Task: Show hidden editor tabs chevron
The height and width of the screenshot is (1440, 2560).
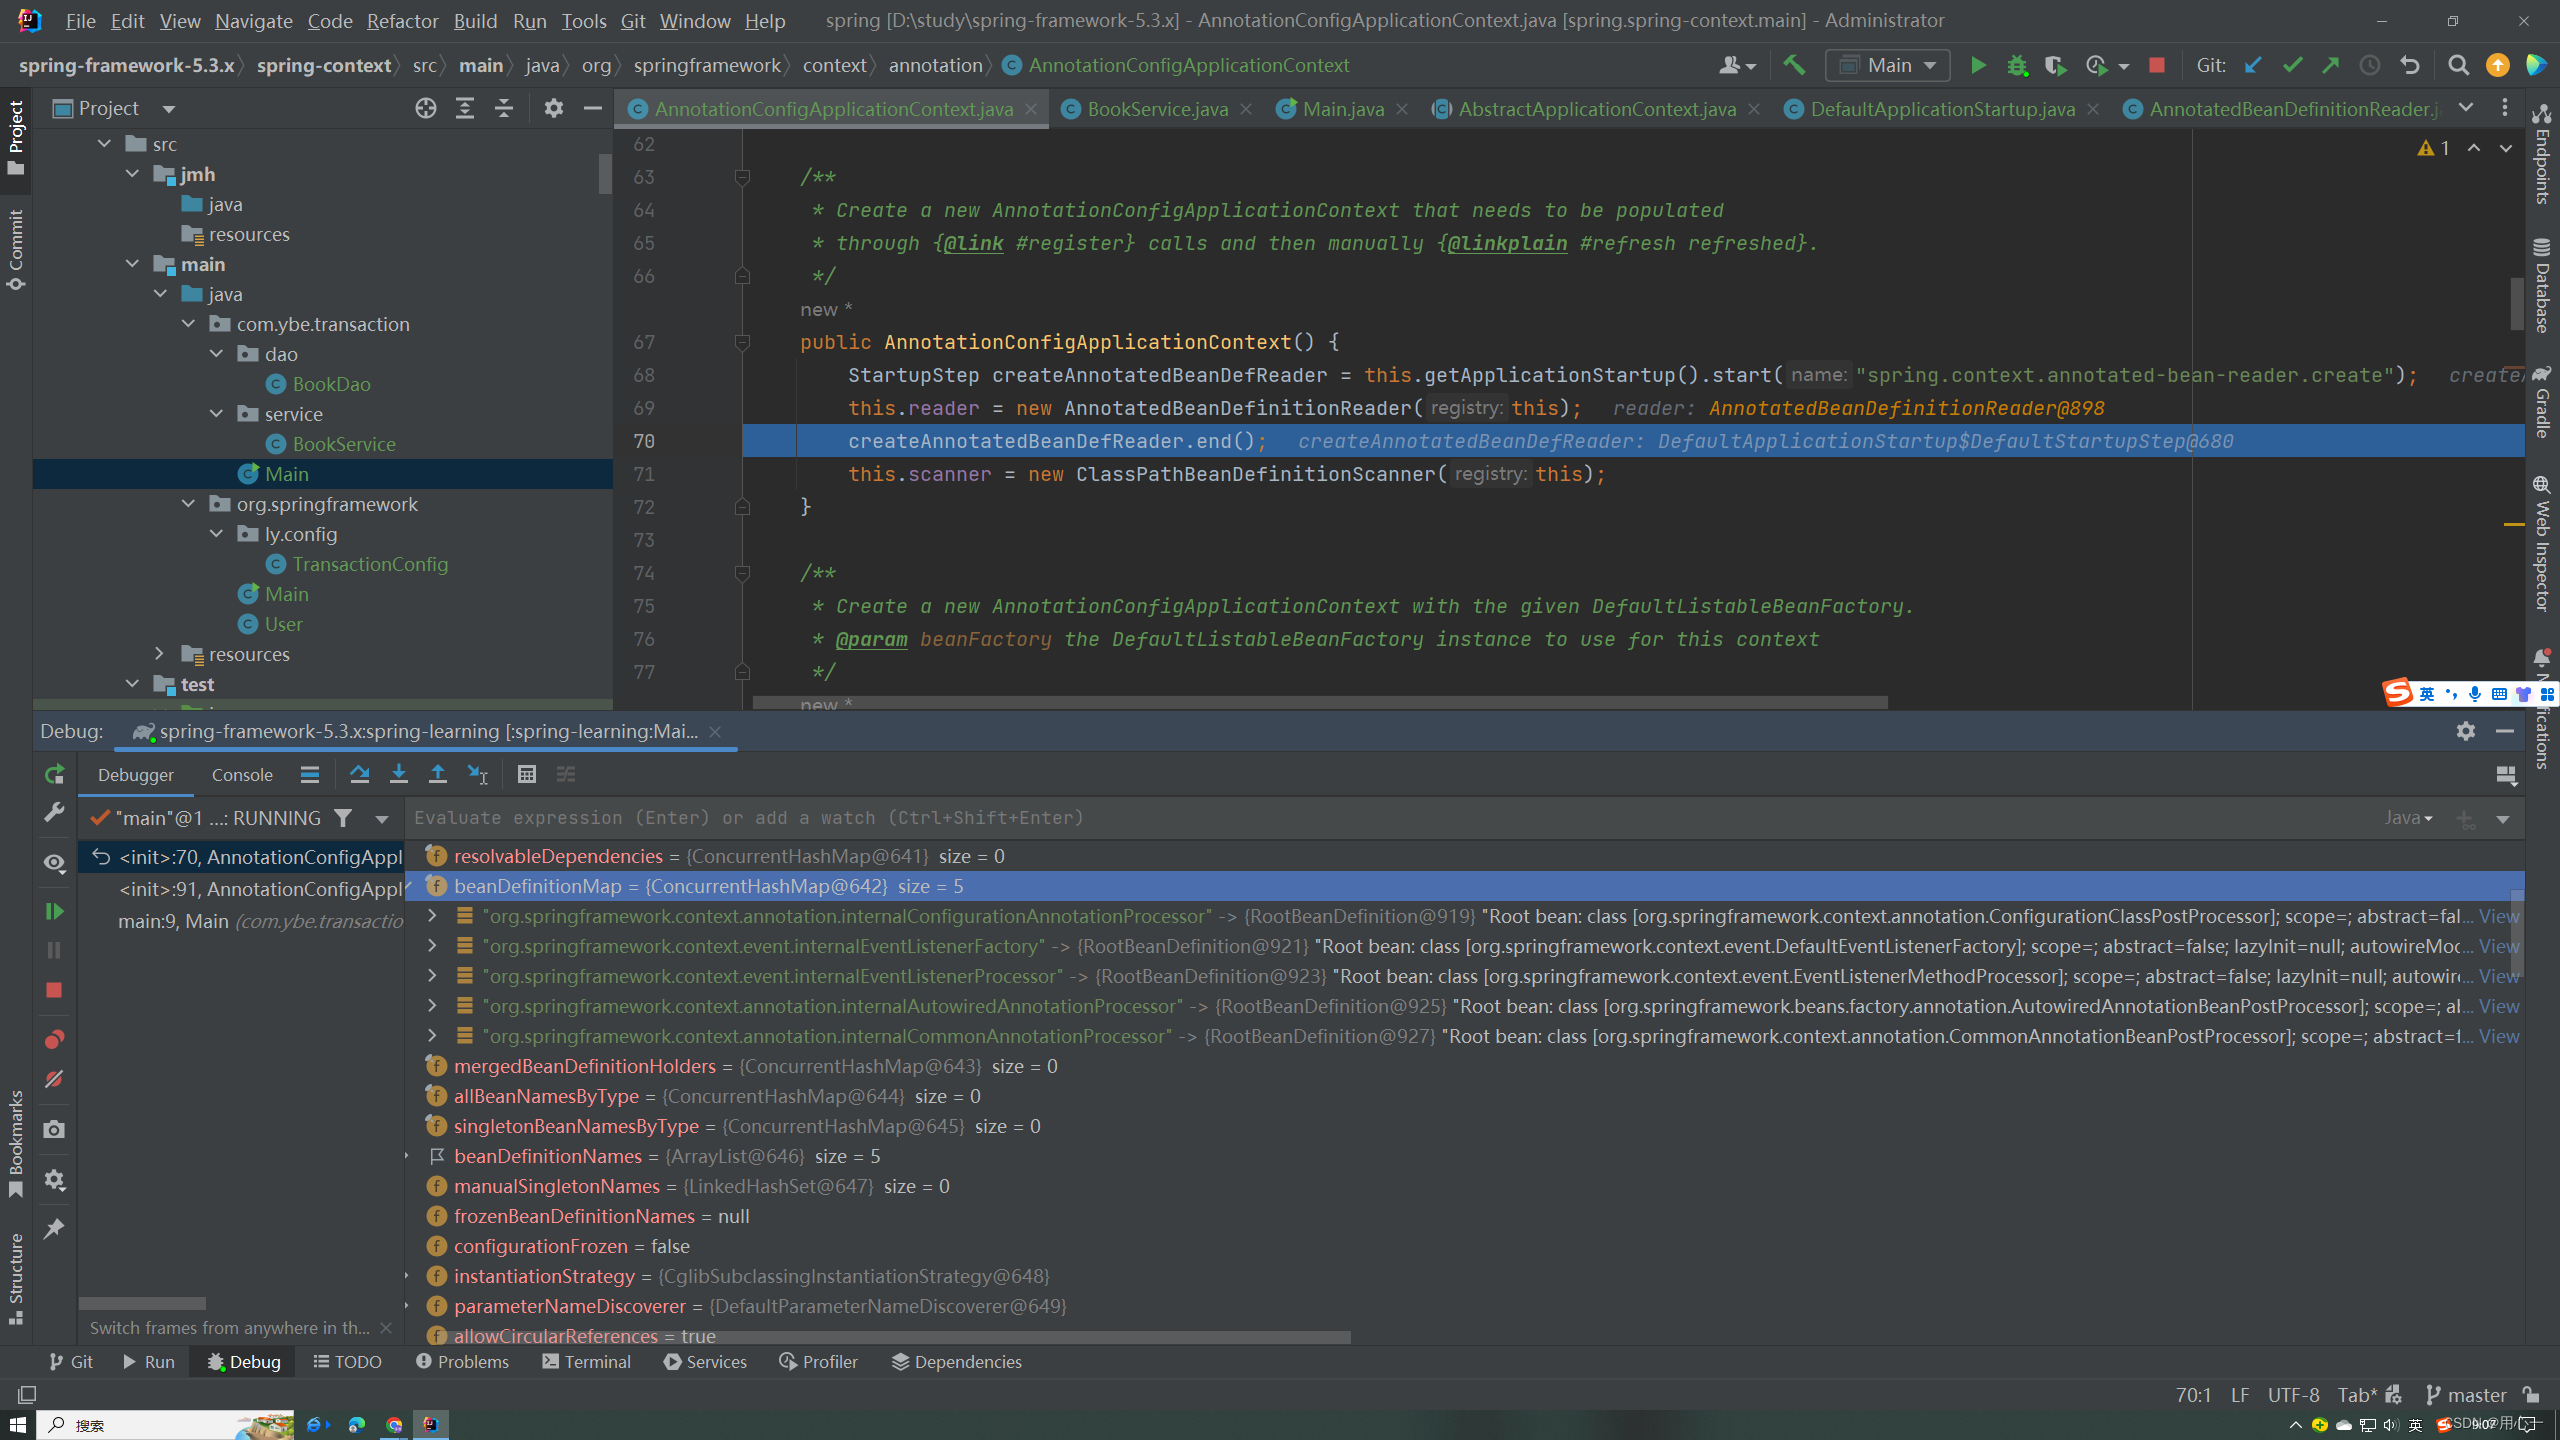Action: (2466, 108)
